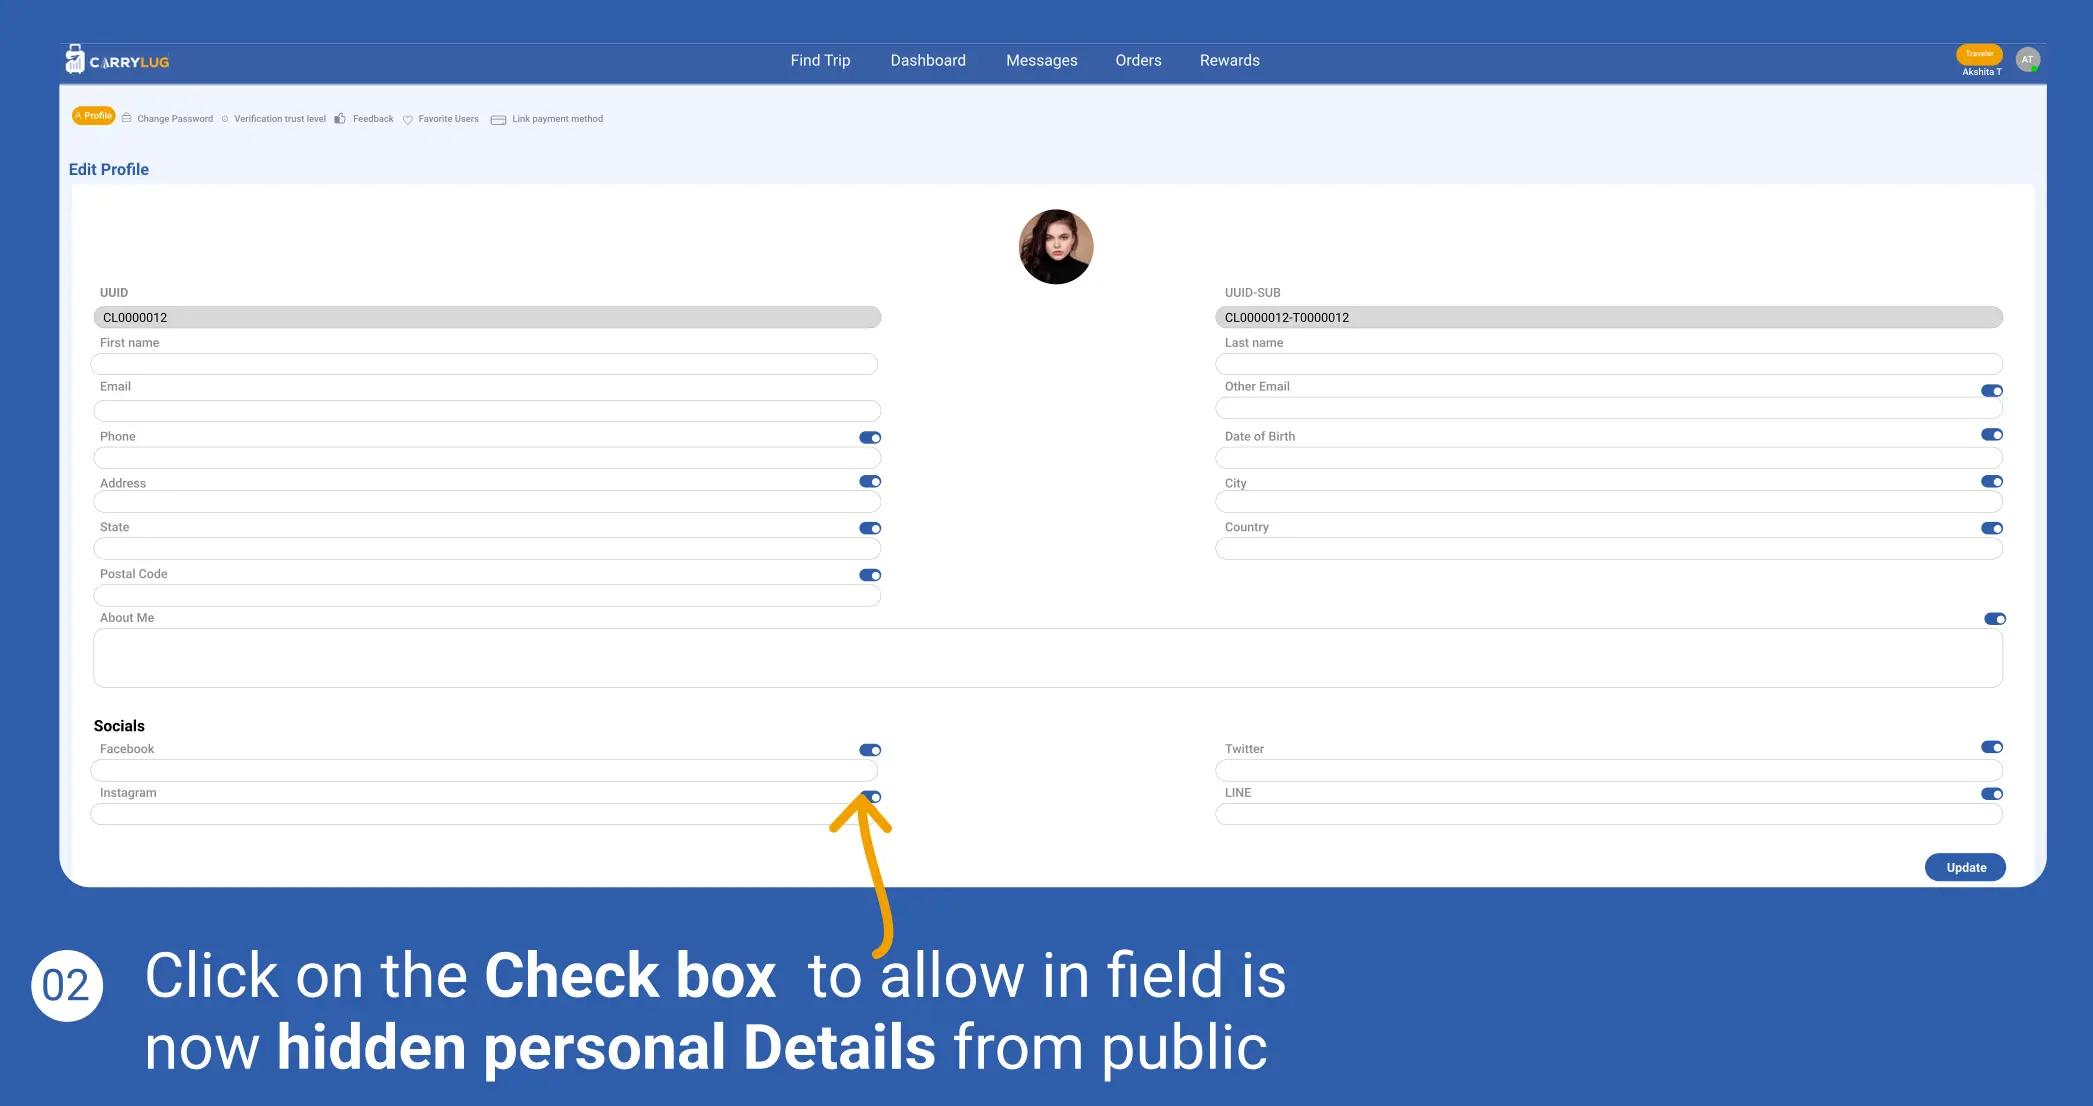Click the heart icon for Favorite Users
2093x1106 pixels.
pyautogui.click(x=408, y=120)
